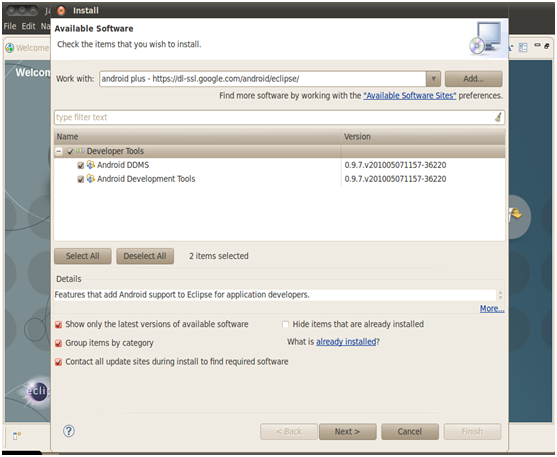The width and height of the screenshot is (557, 457).
Task: Click the Next button
Action: point(347,432)
